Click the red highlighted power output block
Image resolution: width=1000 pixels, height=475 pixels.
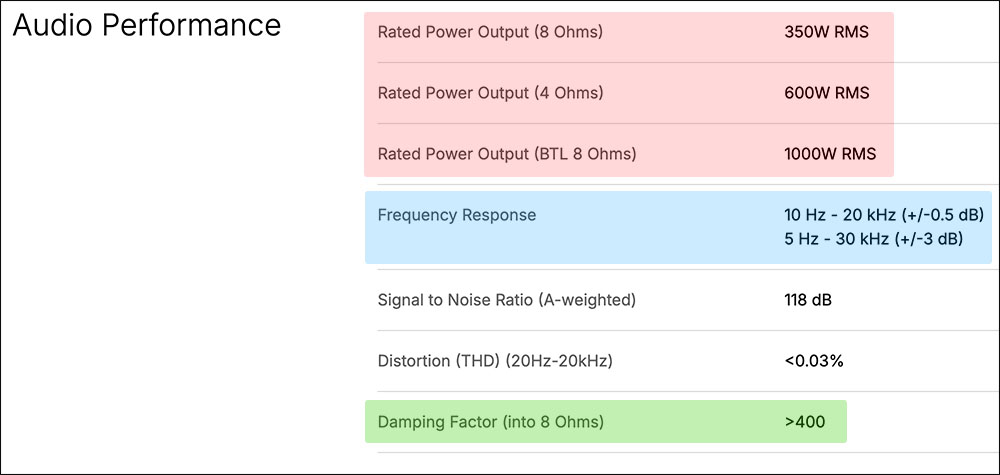(629, 94)
